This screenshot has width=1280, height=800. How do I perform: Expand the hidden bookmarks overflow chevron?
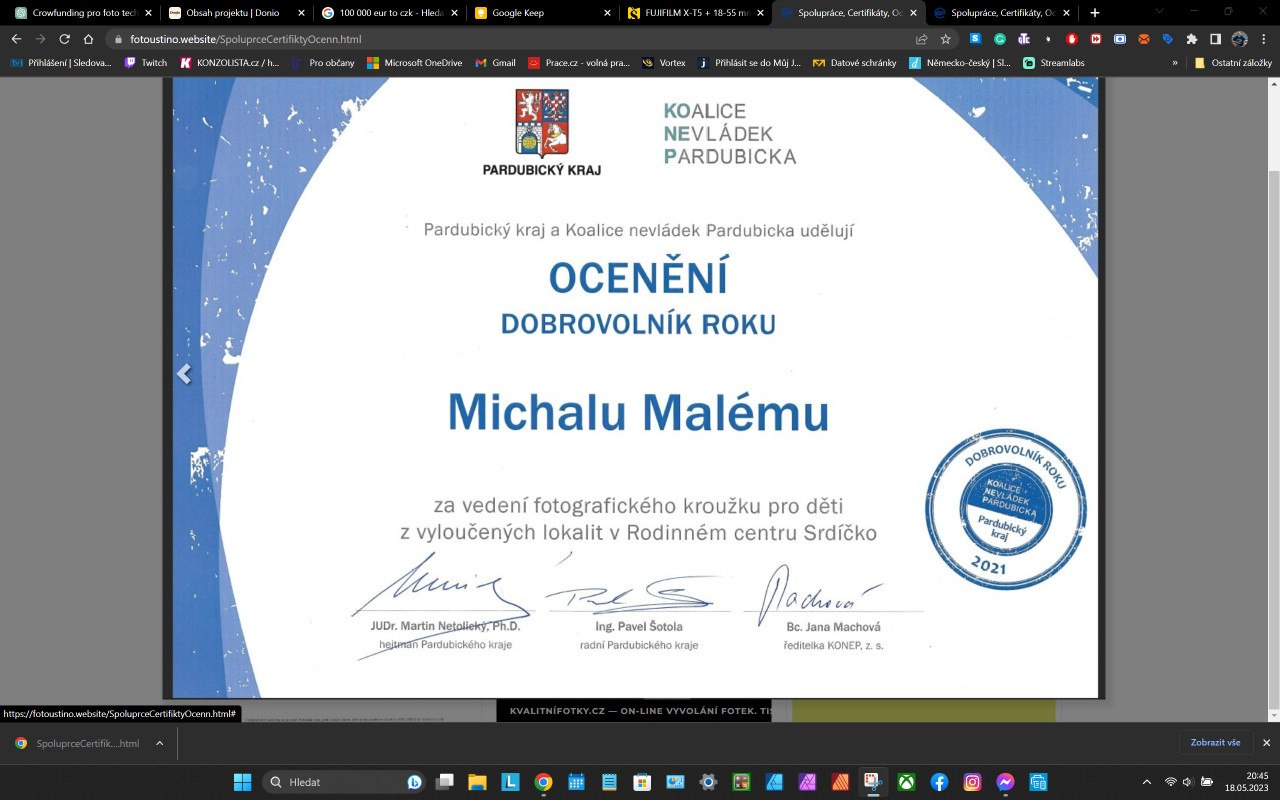tap(1176, 62)
